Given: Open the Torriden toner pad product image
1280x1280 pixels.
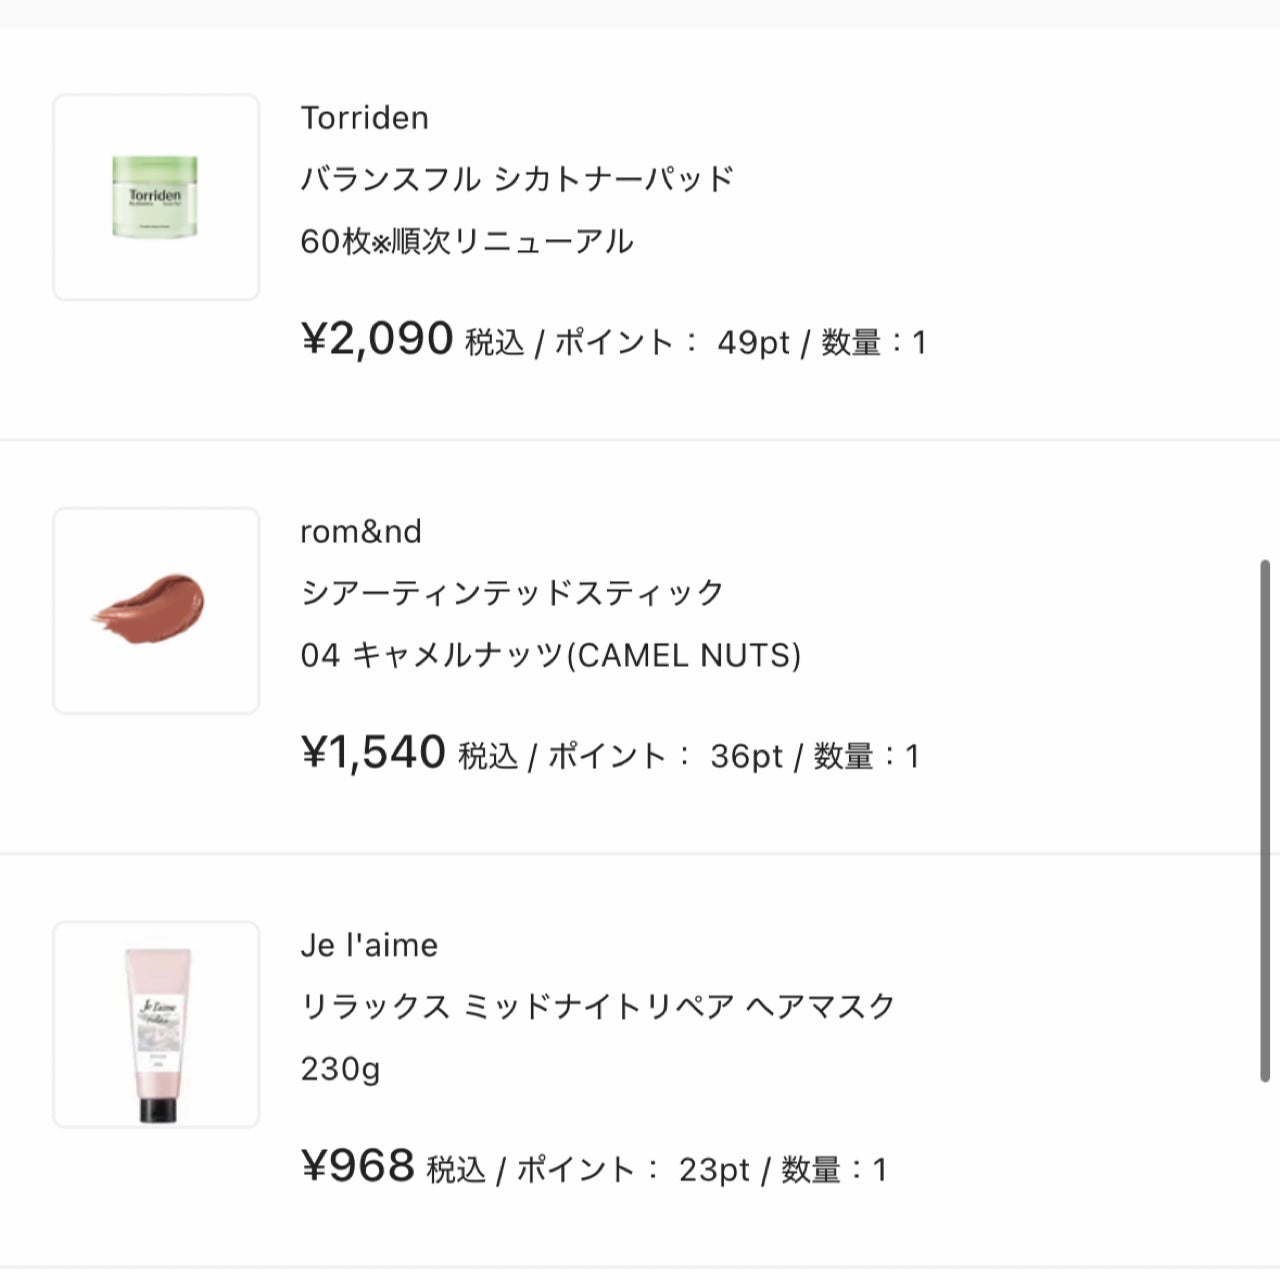Looking at the screenshot, I should click(x=156, y=197).
